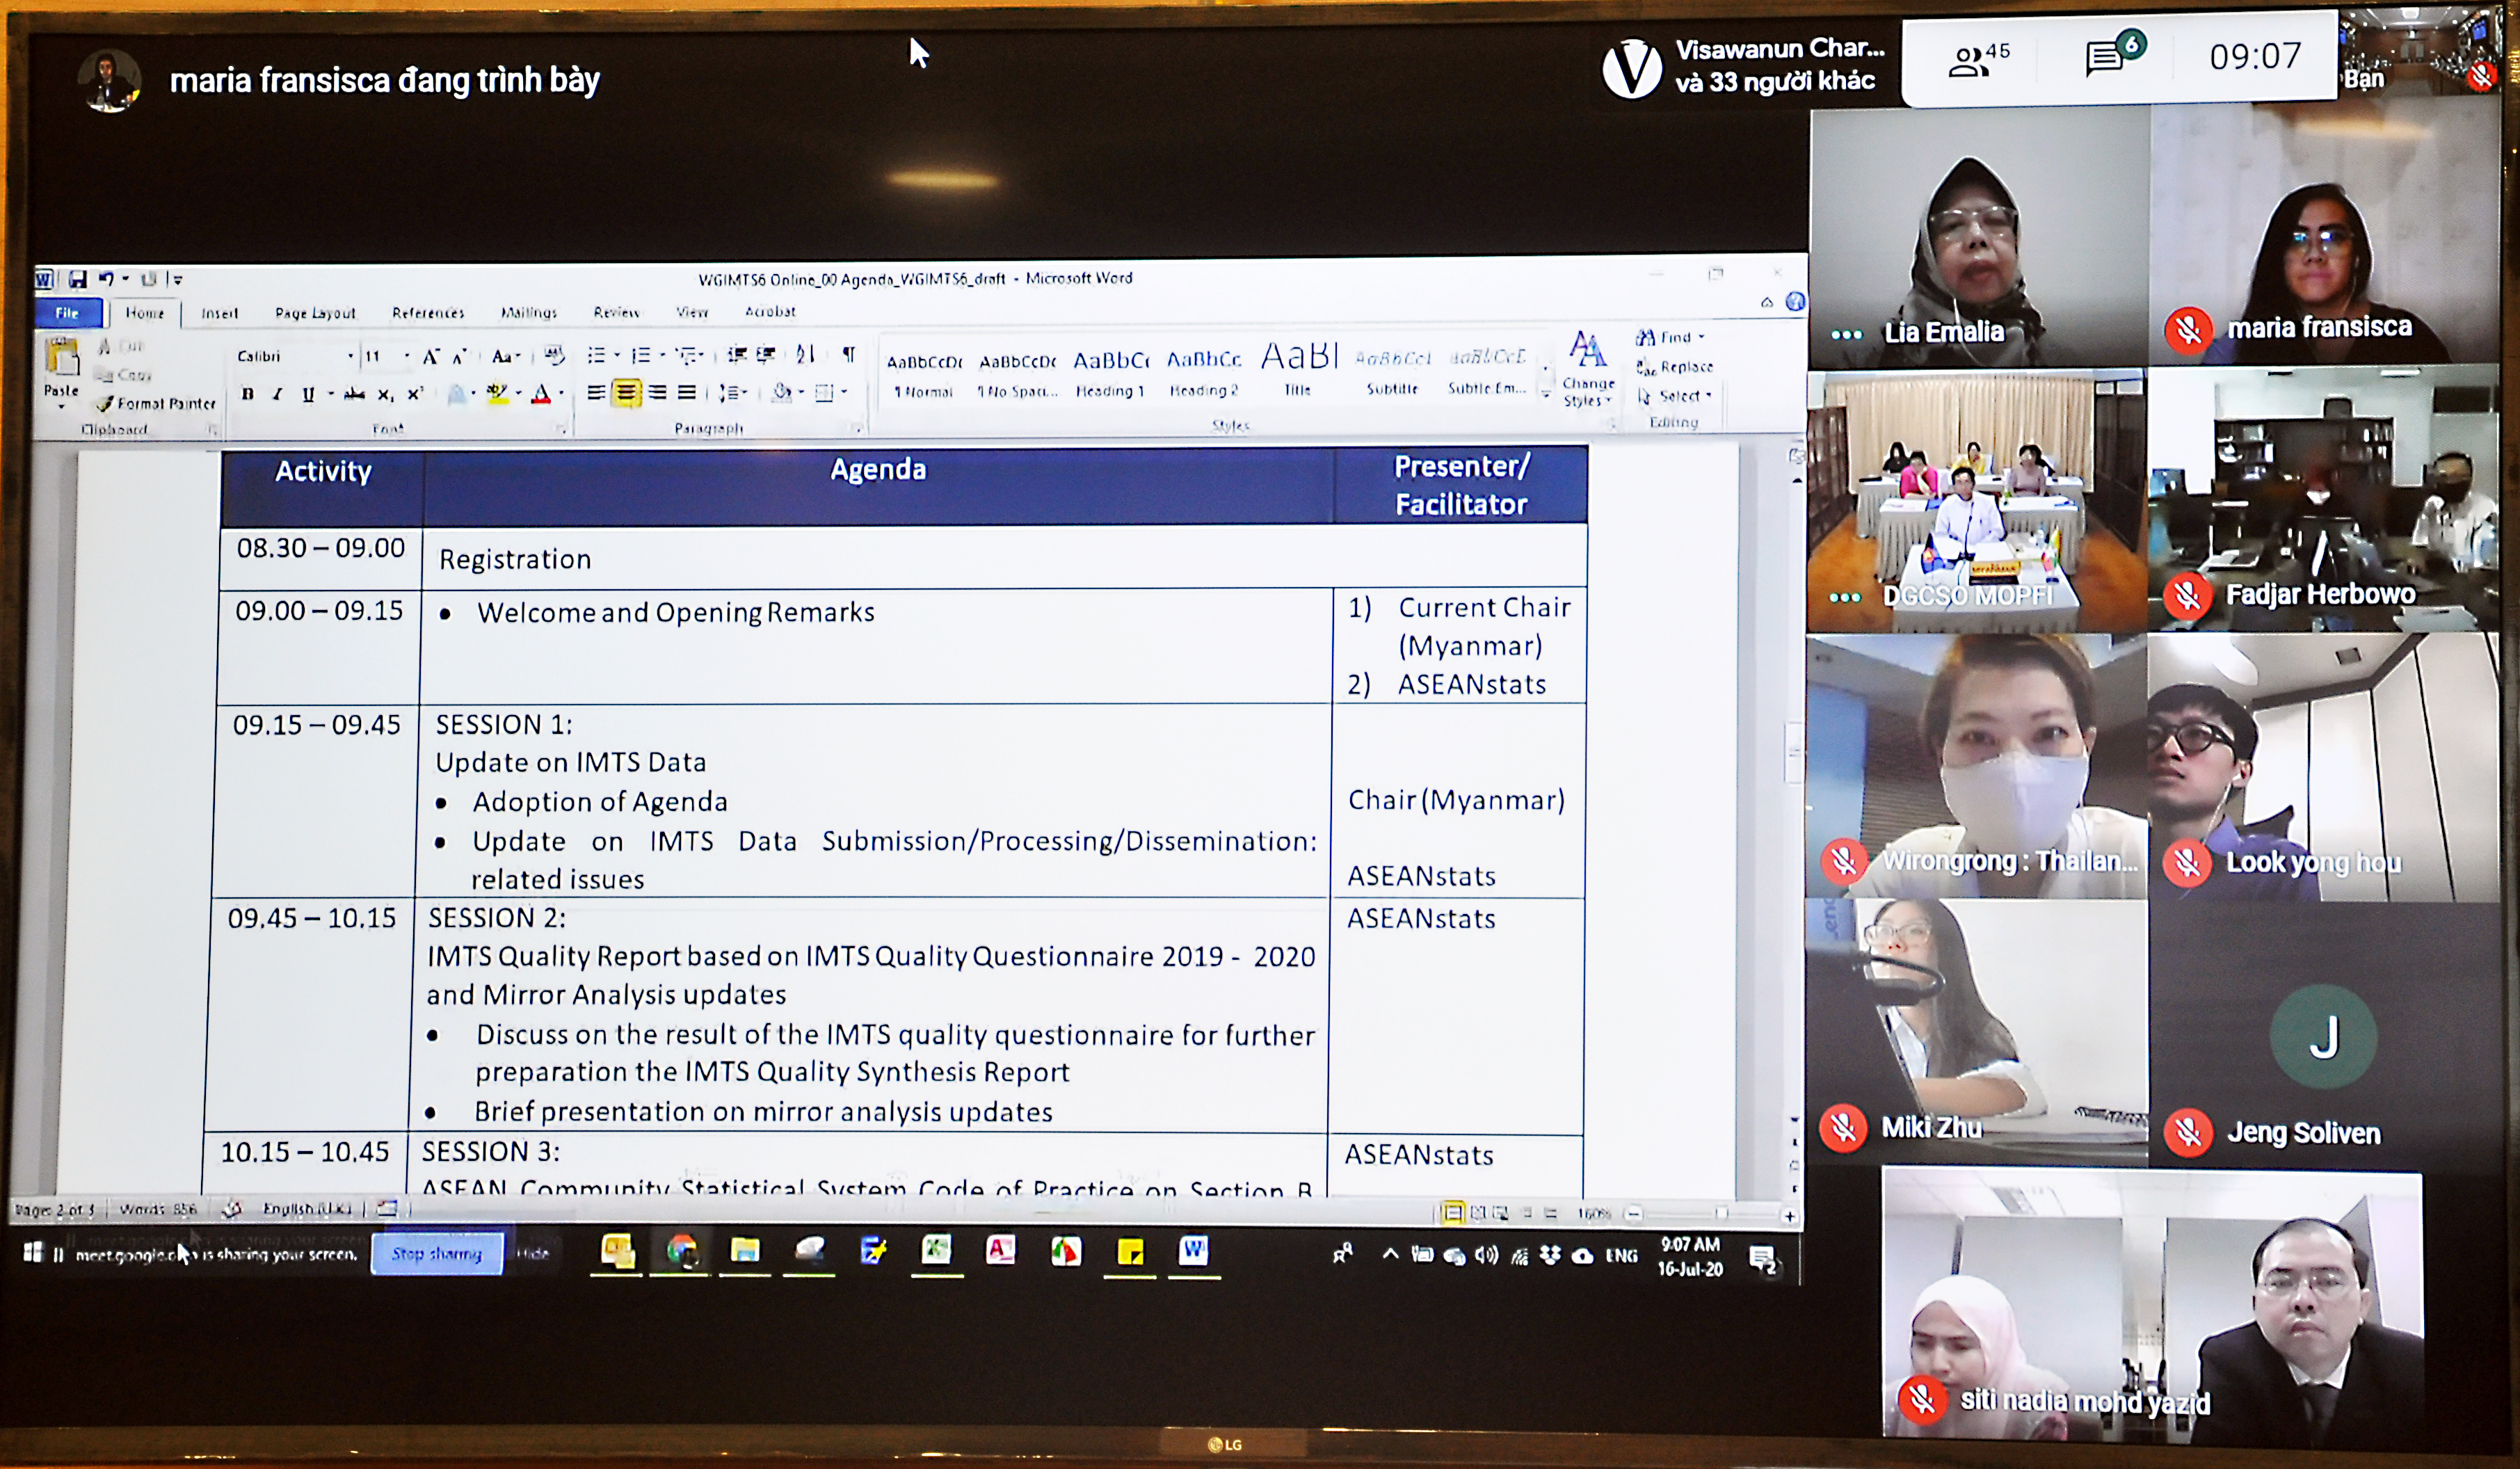
Task: Click the Word icon in the taskbar
Action: click(x=1193, y=1251)
